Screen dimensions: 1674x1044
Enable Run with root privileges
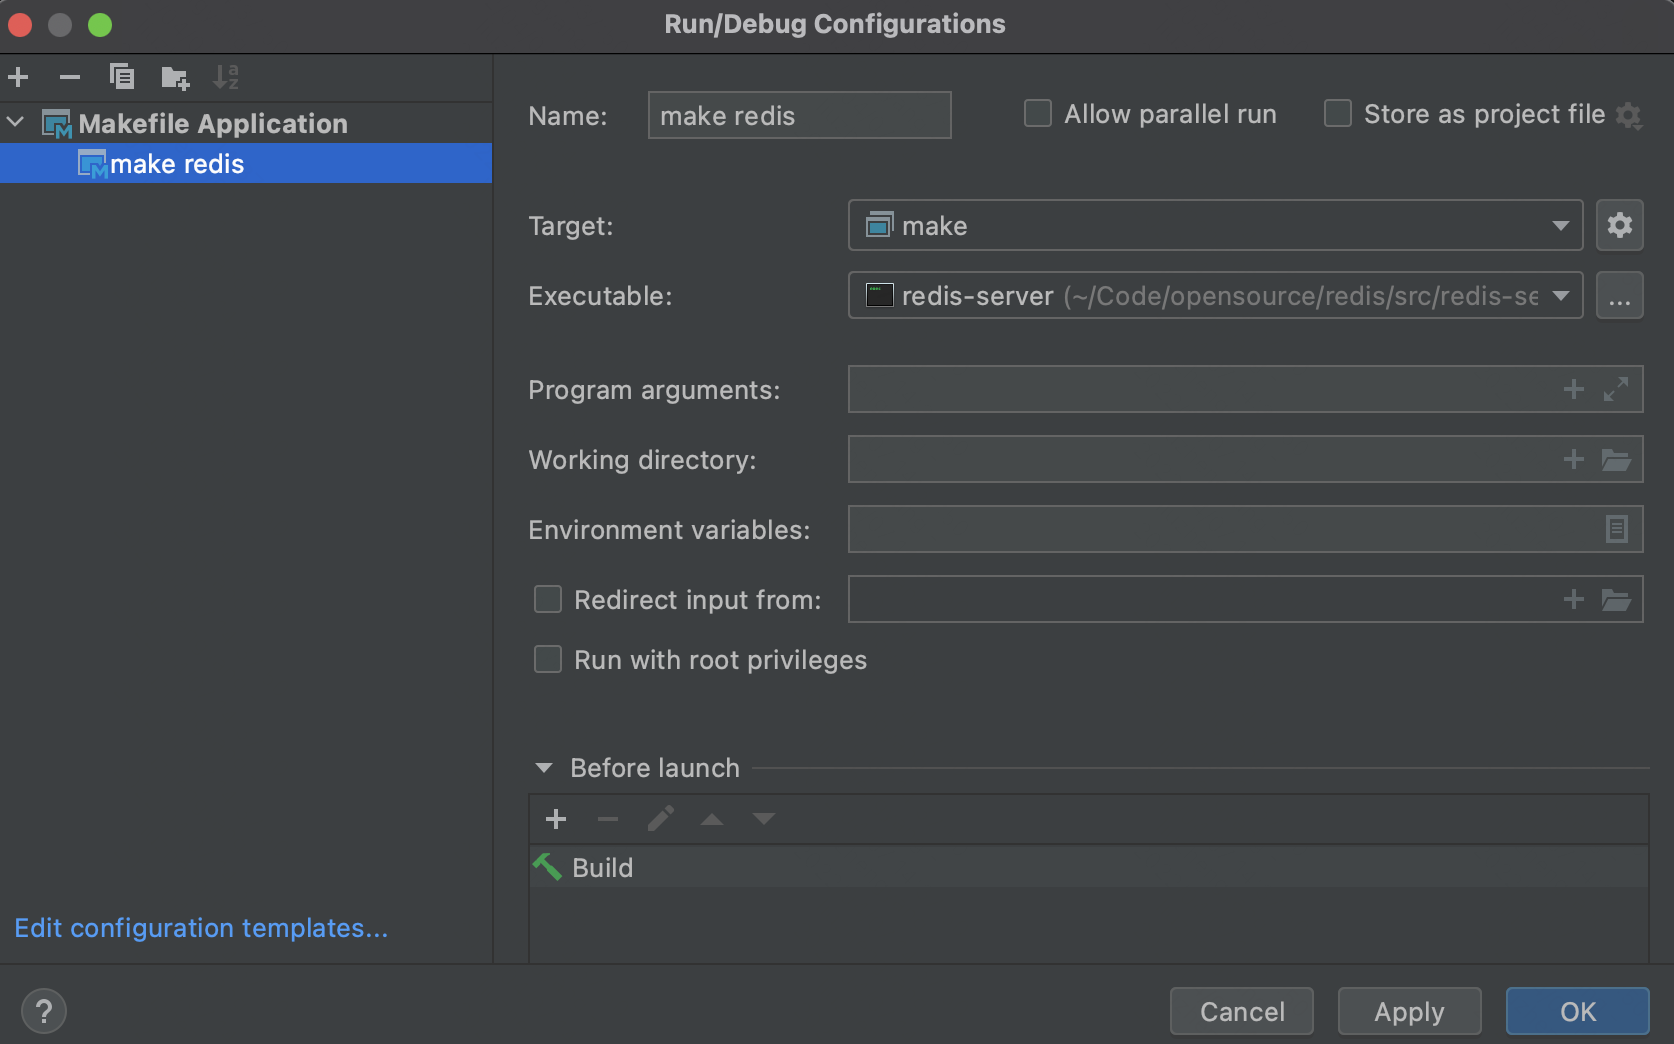point(548,660)
